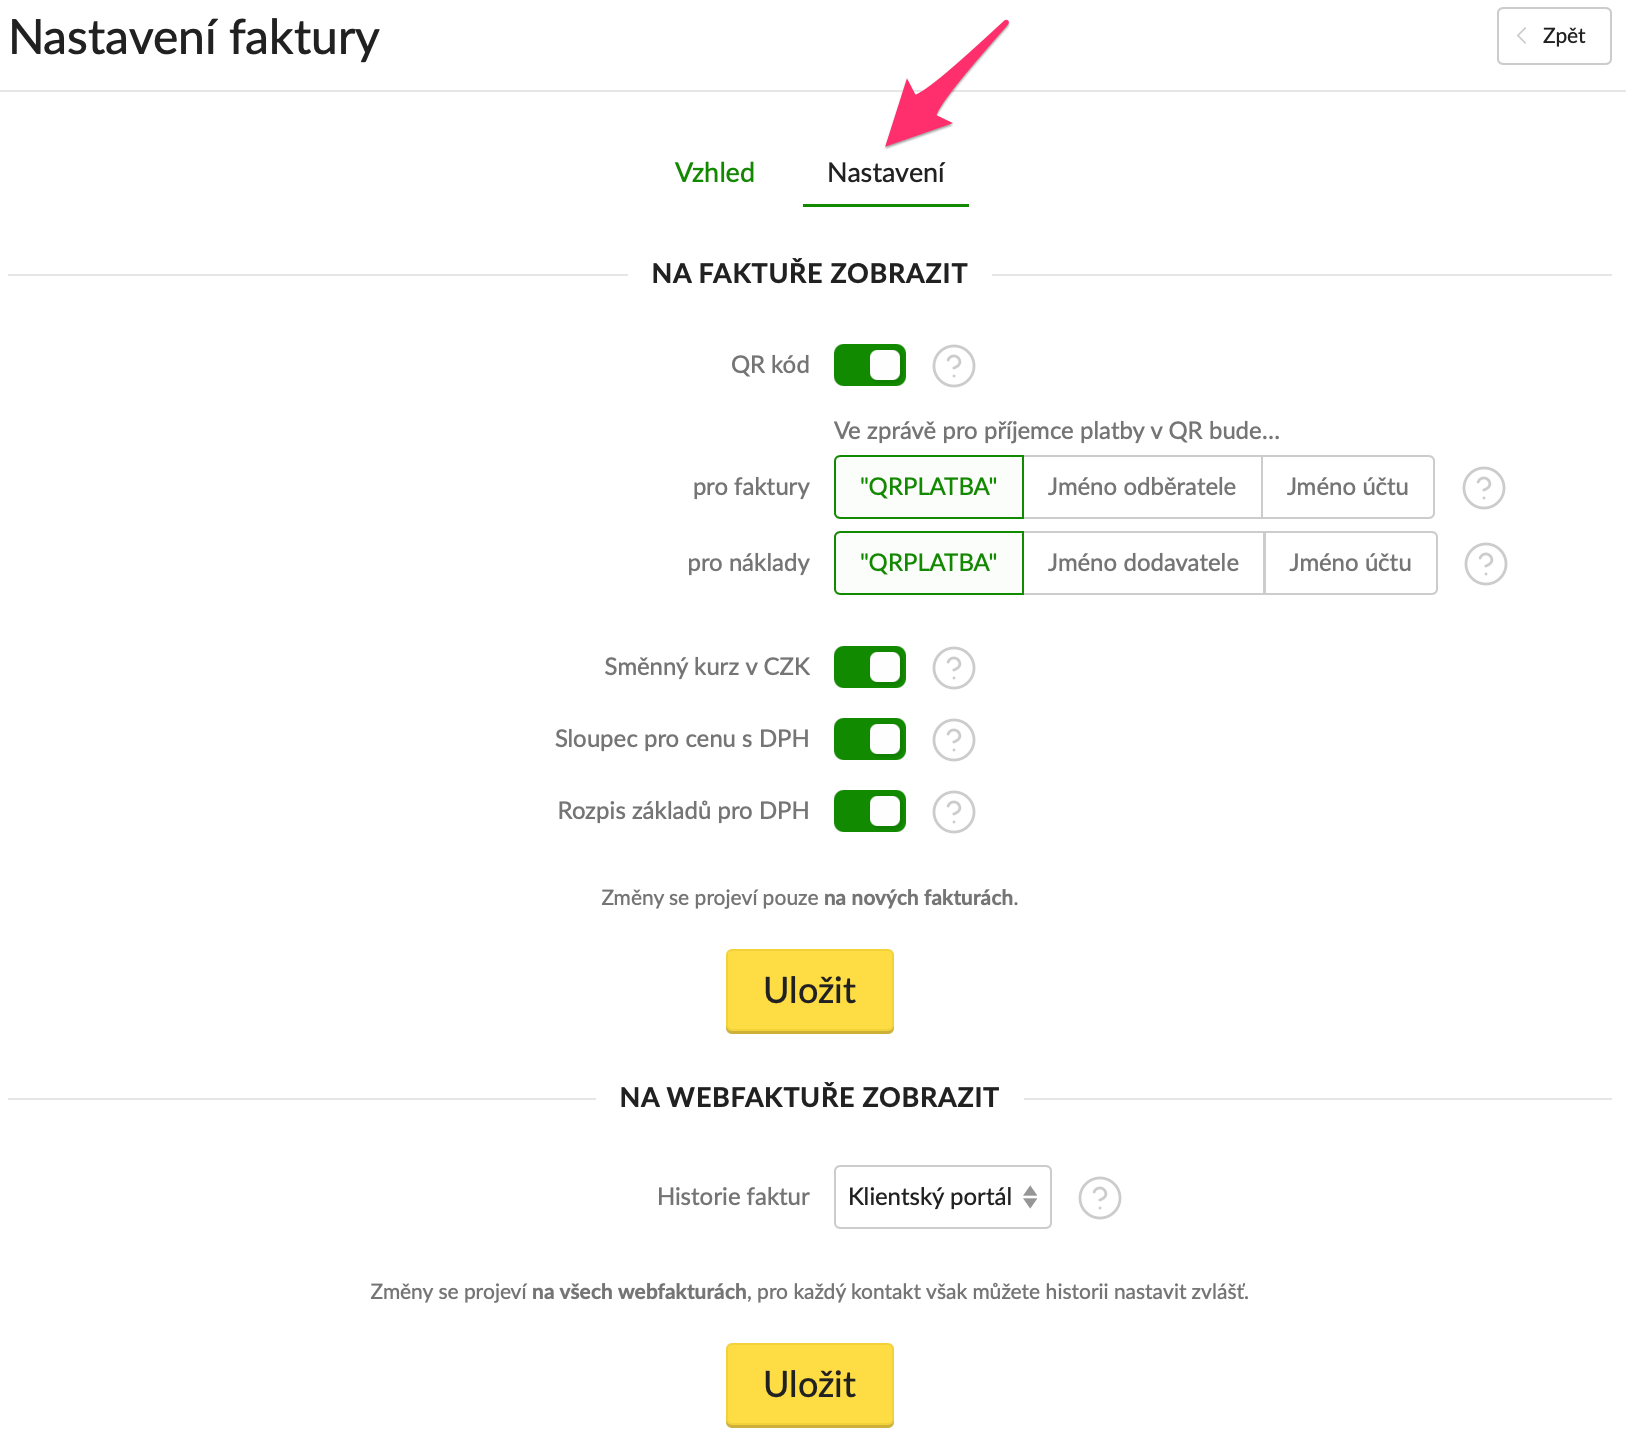This screenshot has height=1444, width=1626.
Task: Switch to the Vzhled tab
Action: tap(714, 173)
